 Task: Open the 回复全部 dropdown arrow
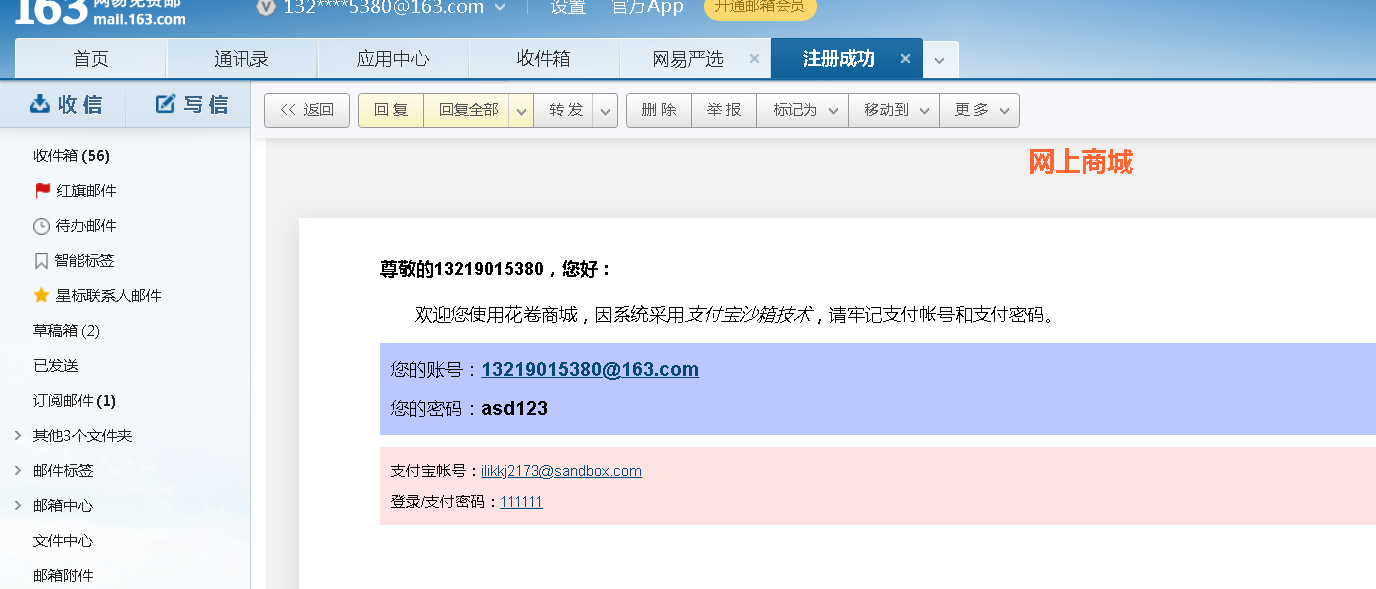(521, 111)
